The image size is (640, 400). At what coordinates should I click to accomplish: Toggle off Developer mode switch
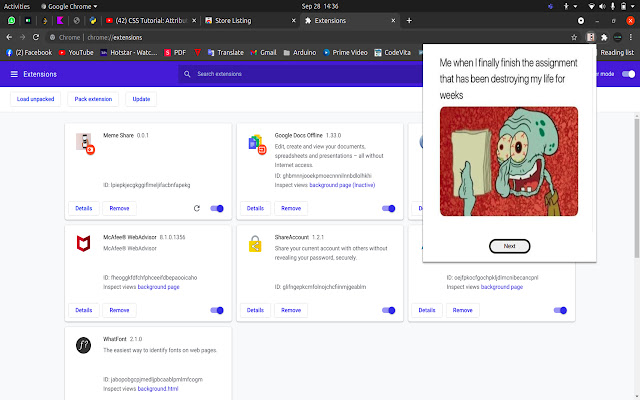point(628,74)
